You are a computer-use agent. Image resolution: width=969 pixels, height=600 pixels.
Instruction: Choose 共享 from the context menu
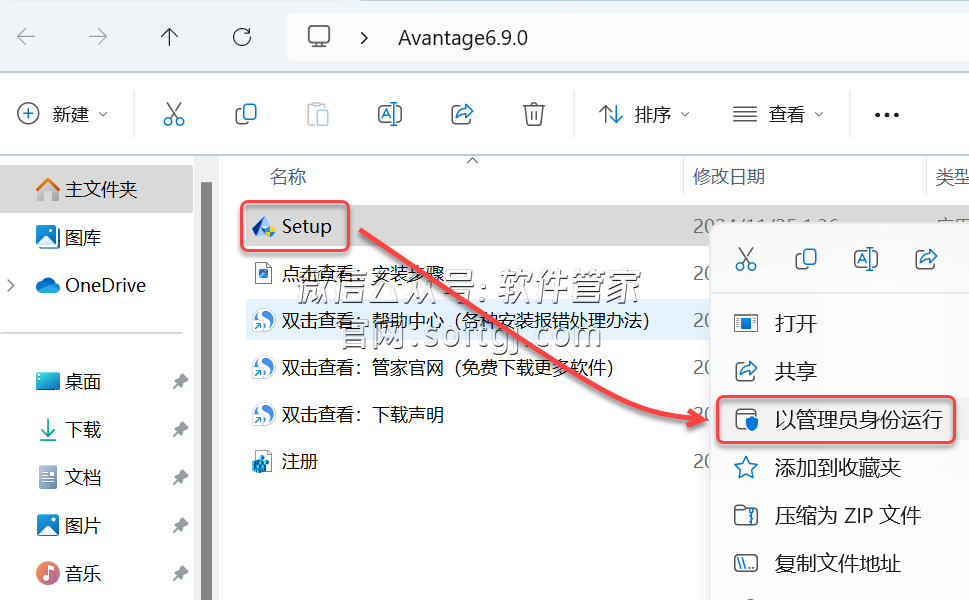pyautogui.click(x=776, y=371)
